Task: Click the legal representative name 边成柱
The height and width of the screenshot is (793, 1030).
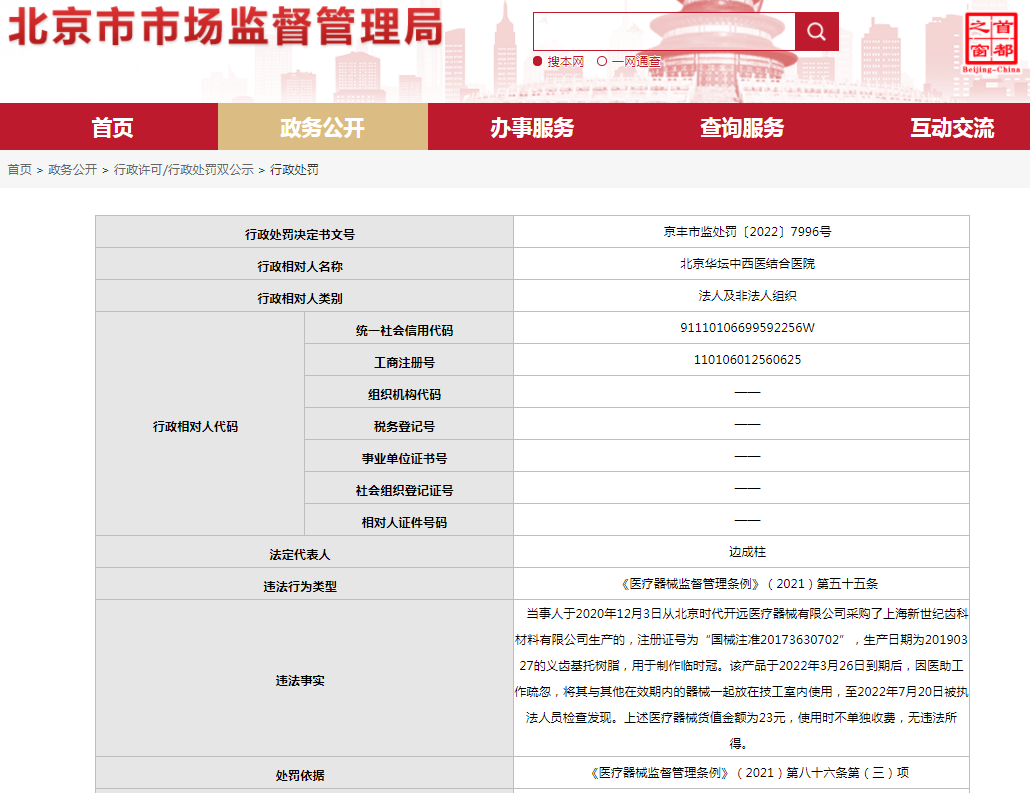Action: tap(747, 552)
